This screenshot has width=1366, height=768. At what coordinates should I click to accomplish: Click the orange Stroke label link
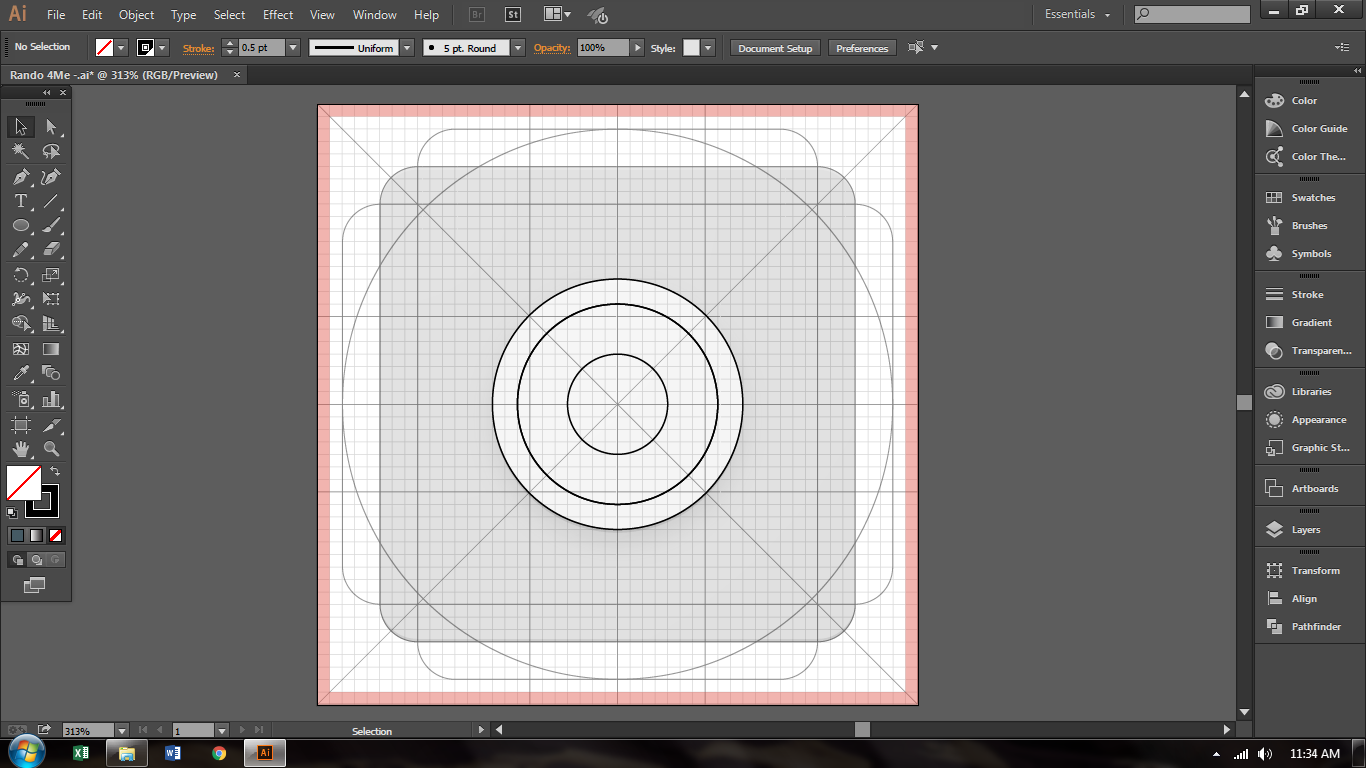tap(198, 48)
